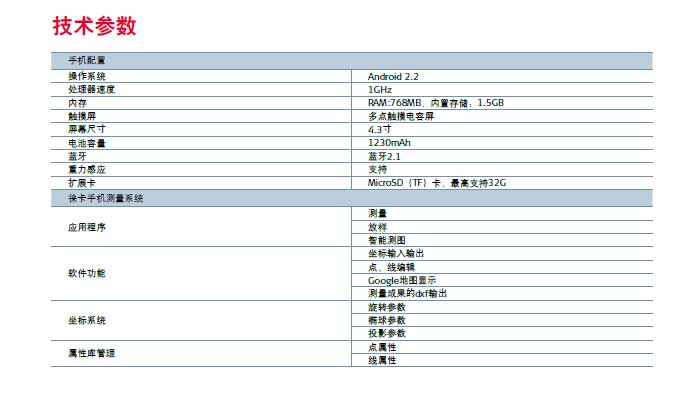This screenshot has width=700, height=405.
Task: Select the RAM:768MB memory value cell
Action: tap(435, 103)
